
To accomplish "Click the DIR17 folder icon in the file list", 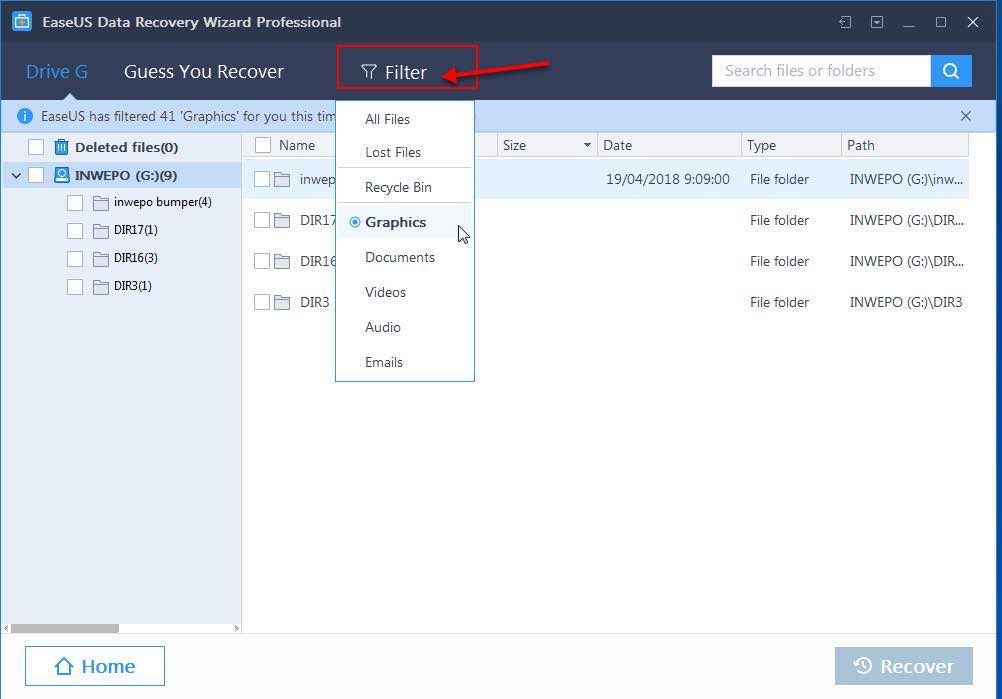I will click(x=282, y=220).
